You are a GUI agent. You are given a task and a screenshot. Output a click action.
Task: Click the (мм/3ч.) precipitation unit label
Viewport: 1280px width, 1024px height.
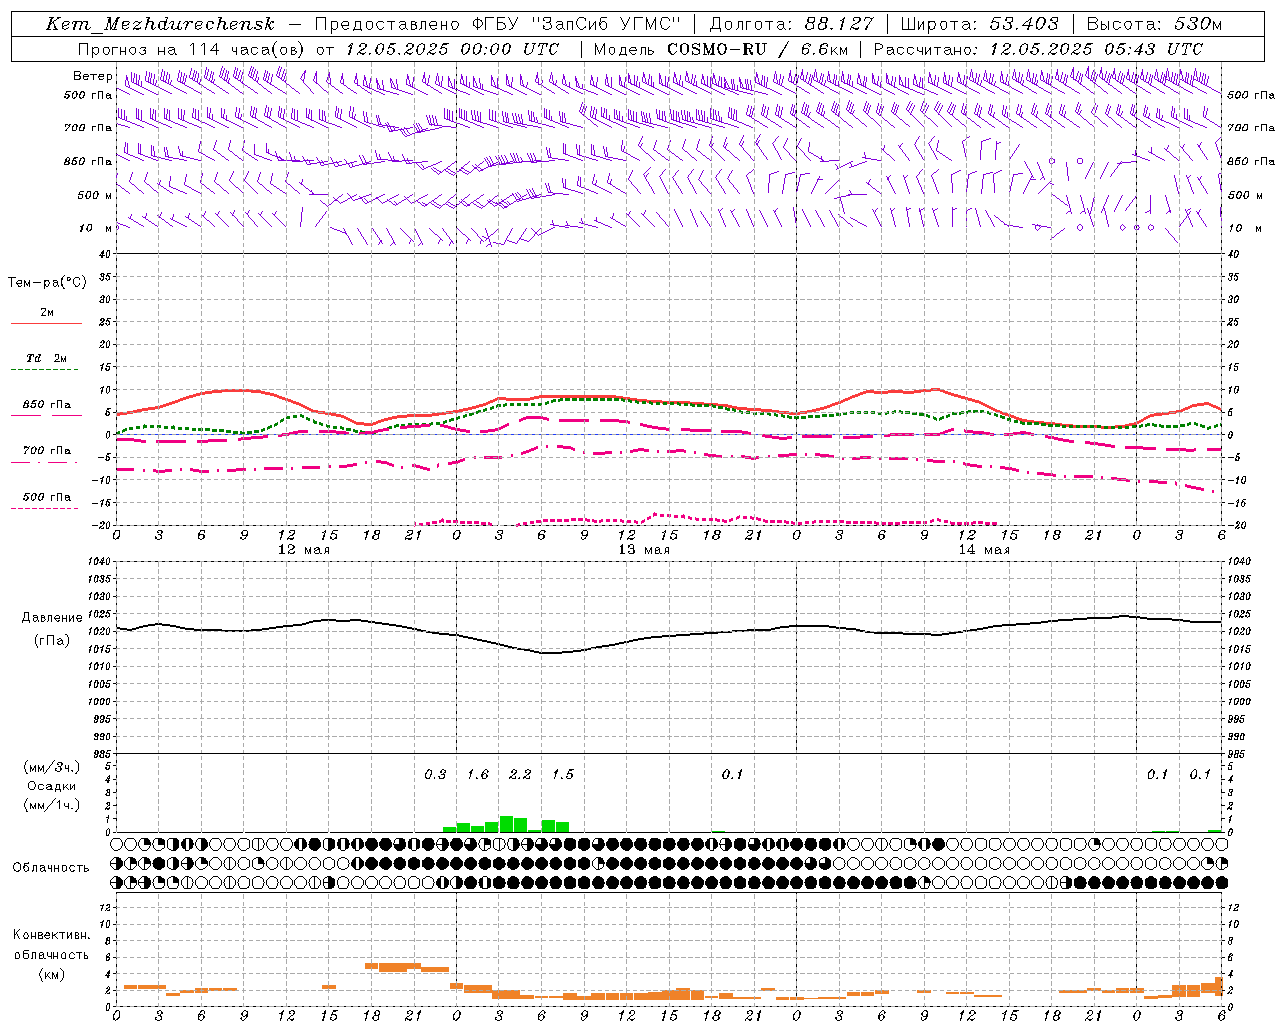click(x=51, y=767)
